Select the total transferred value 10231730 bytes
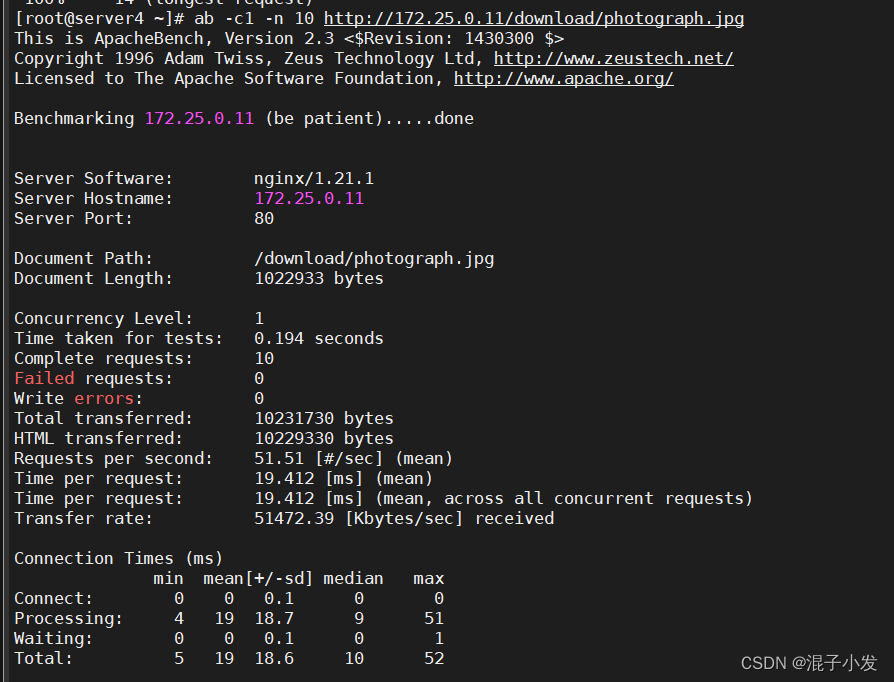 [x=324, y=418]
